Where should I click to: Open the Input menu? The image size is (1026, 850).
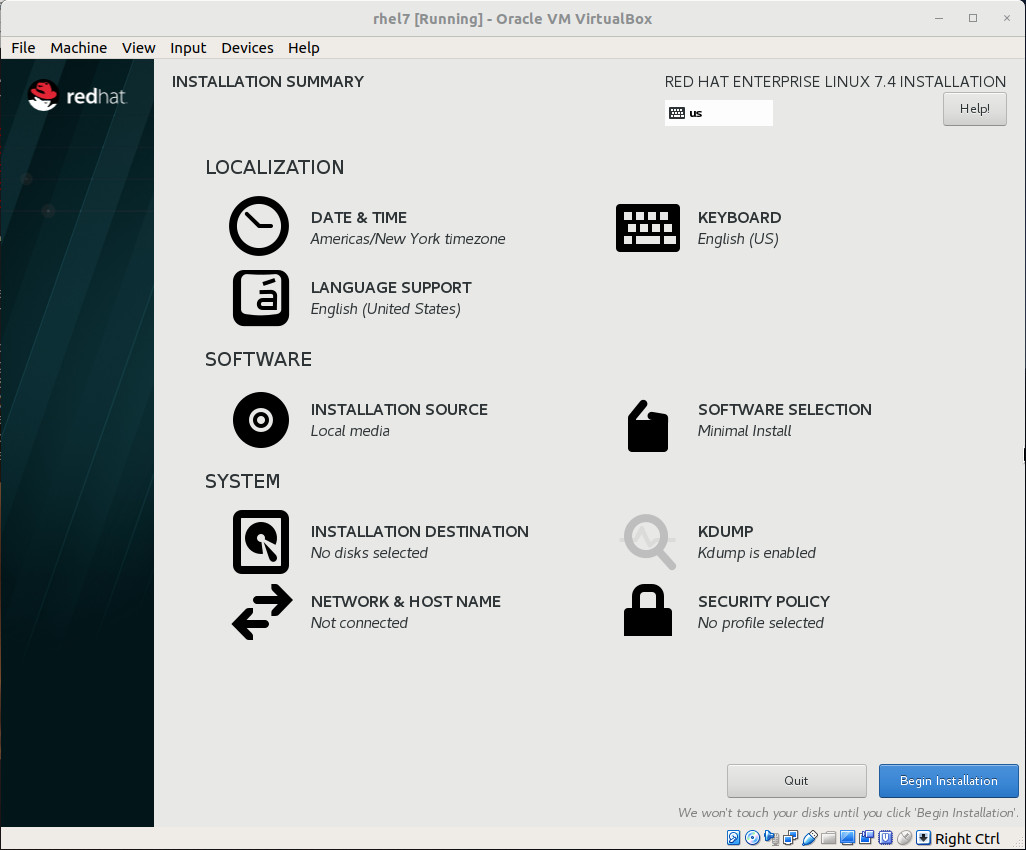188,48
